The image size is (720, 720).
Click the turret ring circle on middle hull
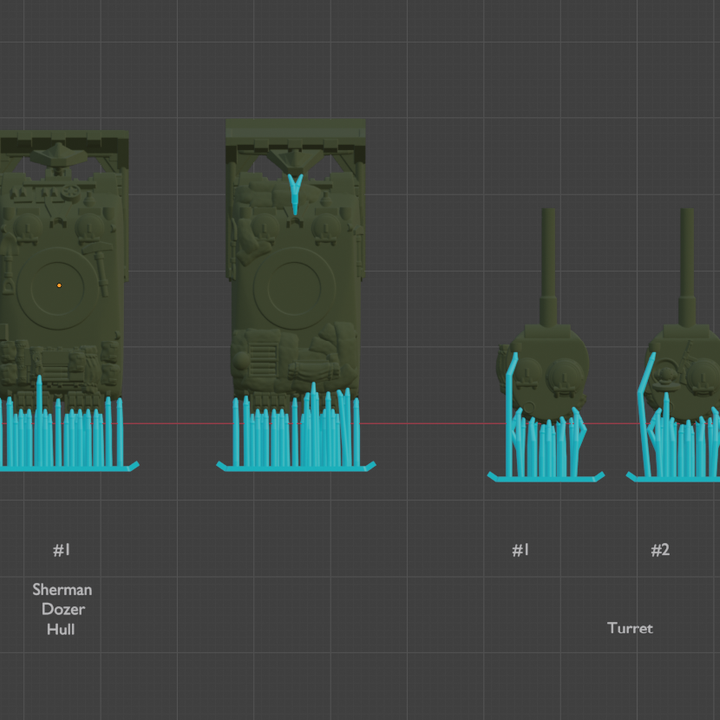click(x=294, y=288)
